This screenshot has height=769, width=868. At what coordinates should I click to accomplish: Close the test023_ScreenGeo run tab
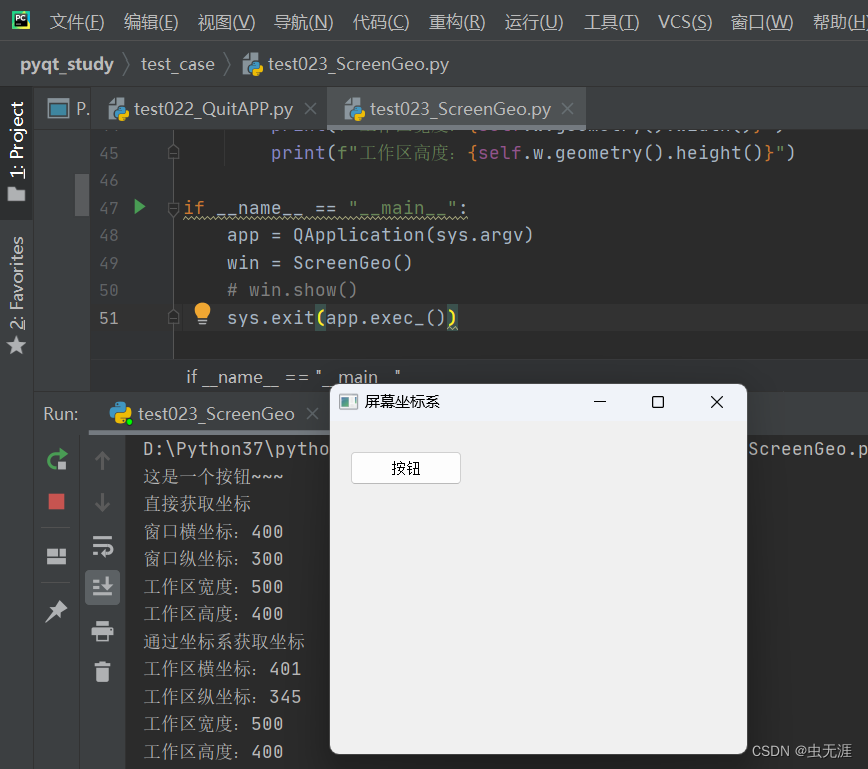pyautogui.click(x=313, y=414)
